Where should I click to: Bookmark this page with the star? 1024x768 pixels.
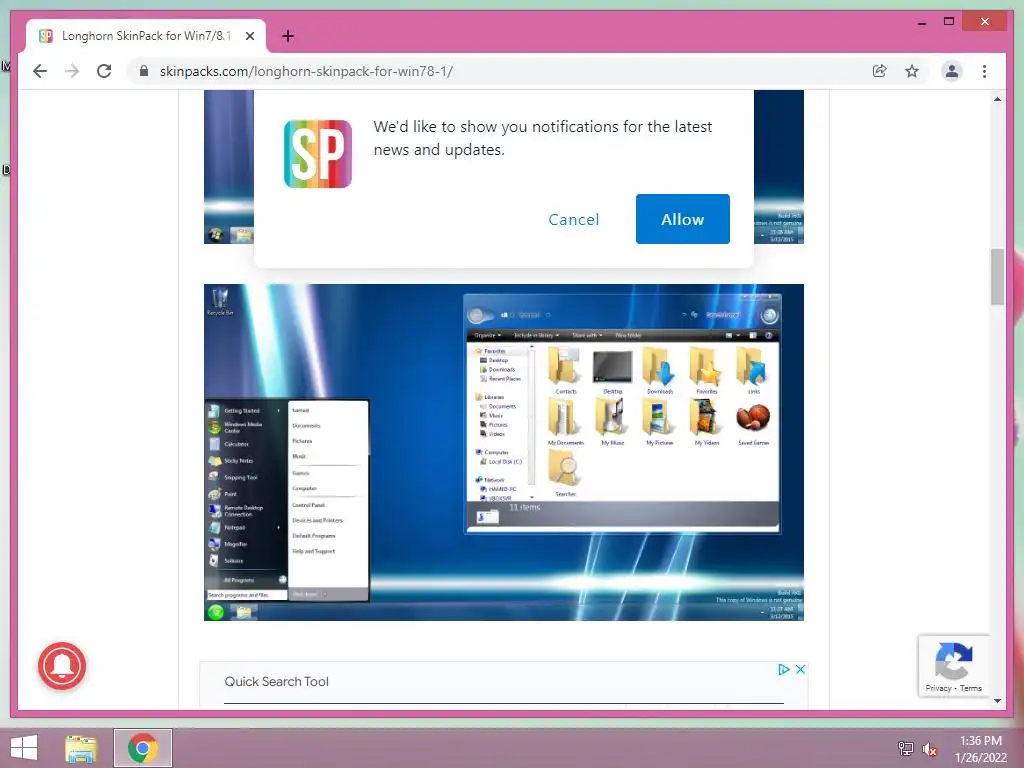(912, 71)
